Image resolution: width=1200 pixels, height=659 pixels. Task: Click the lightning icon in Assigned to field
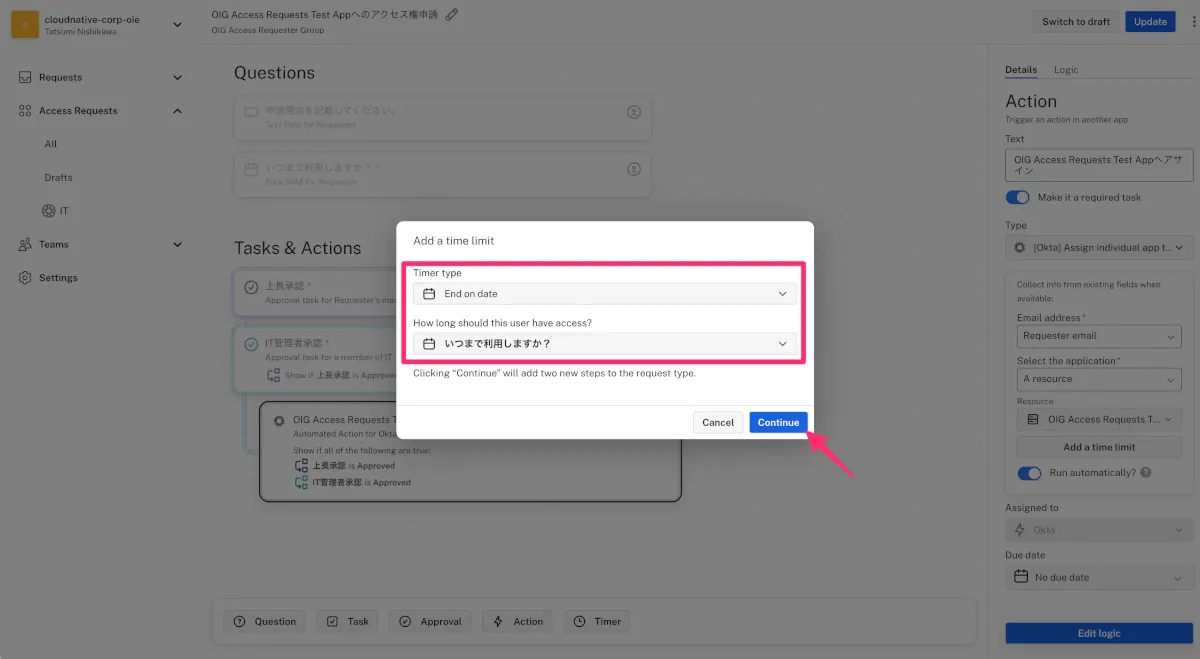point(1020,530)
